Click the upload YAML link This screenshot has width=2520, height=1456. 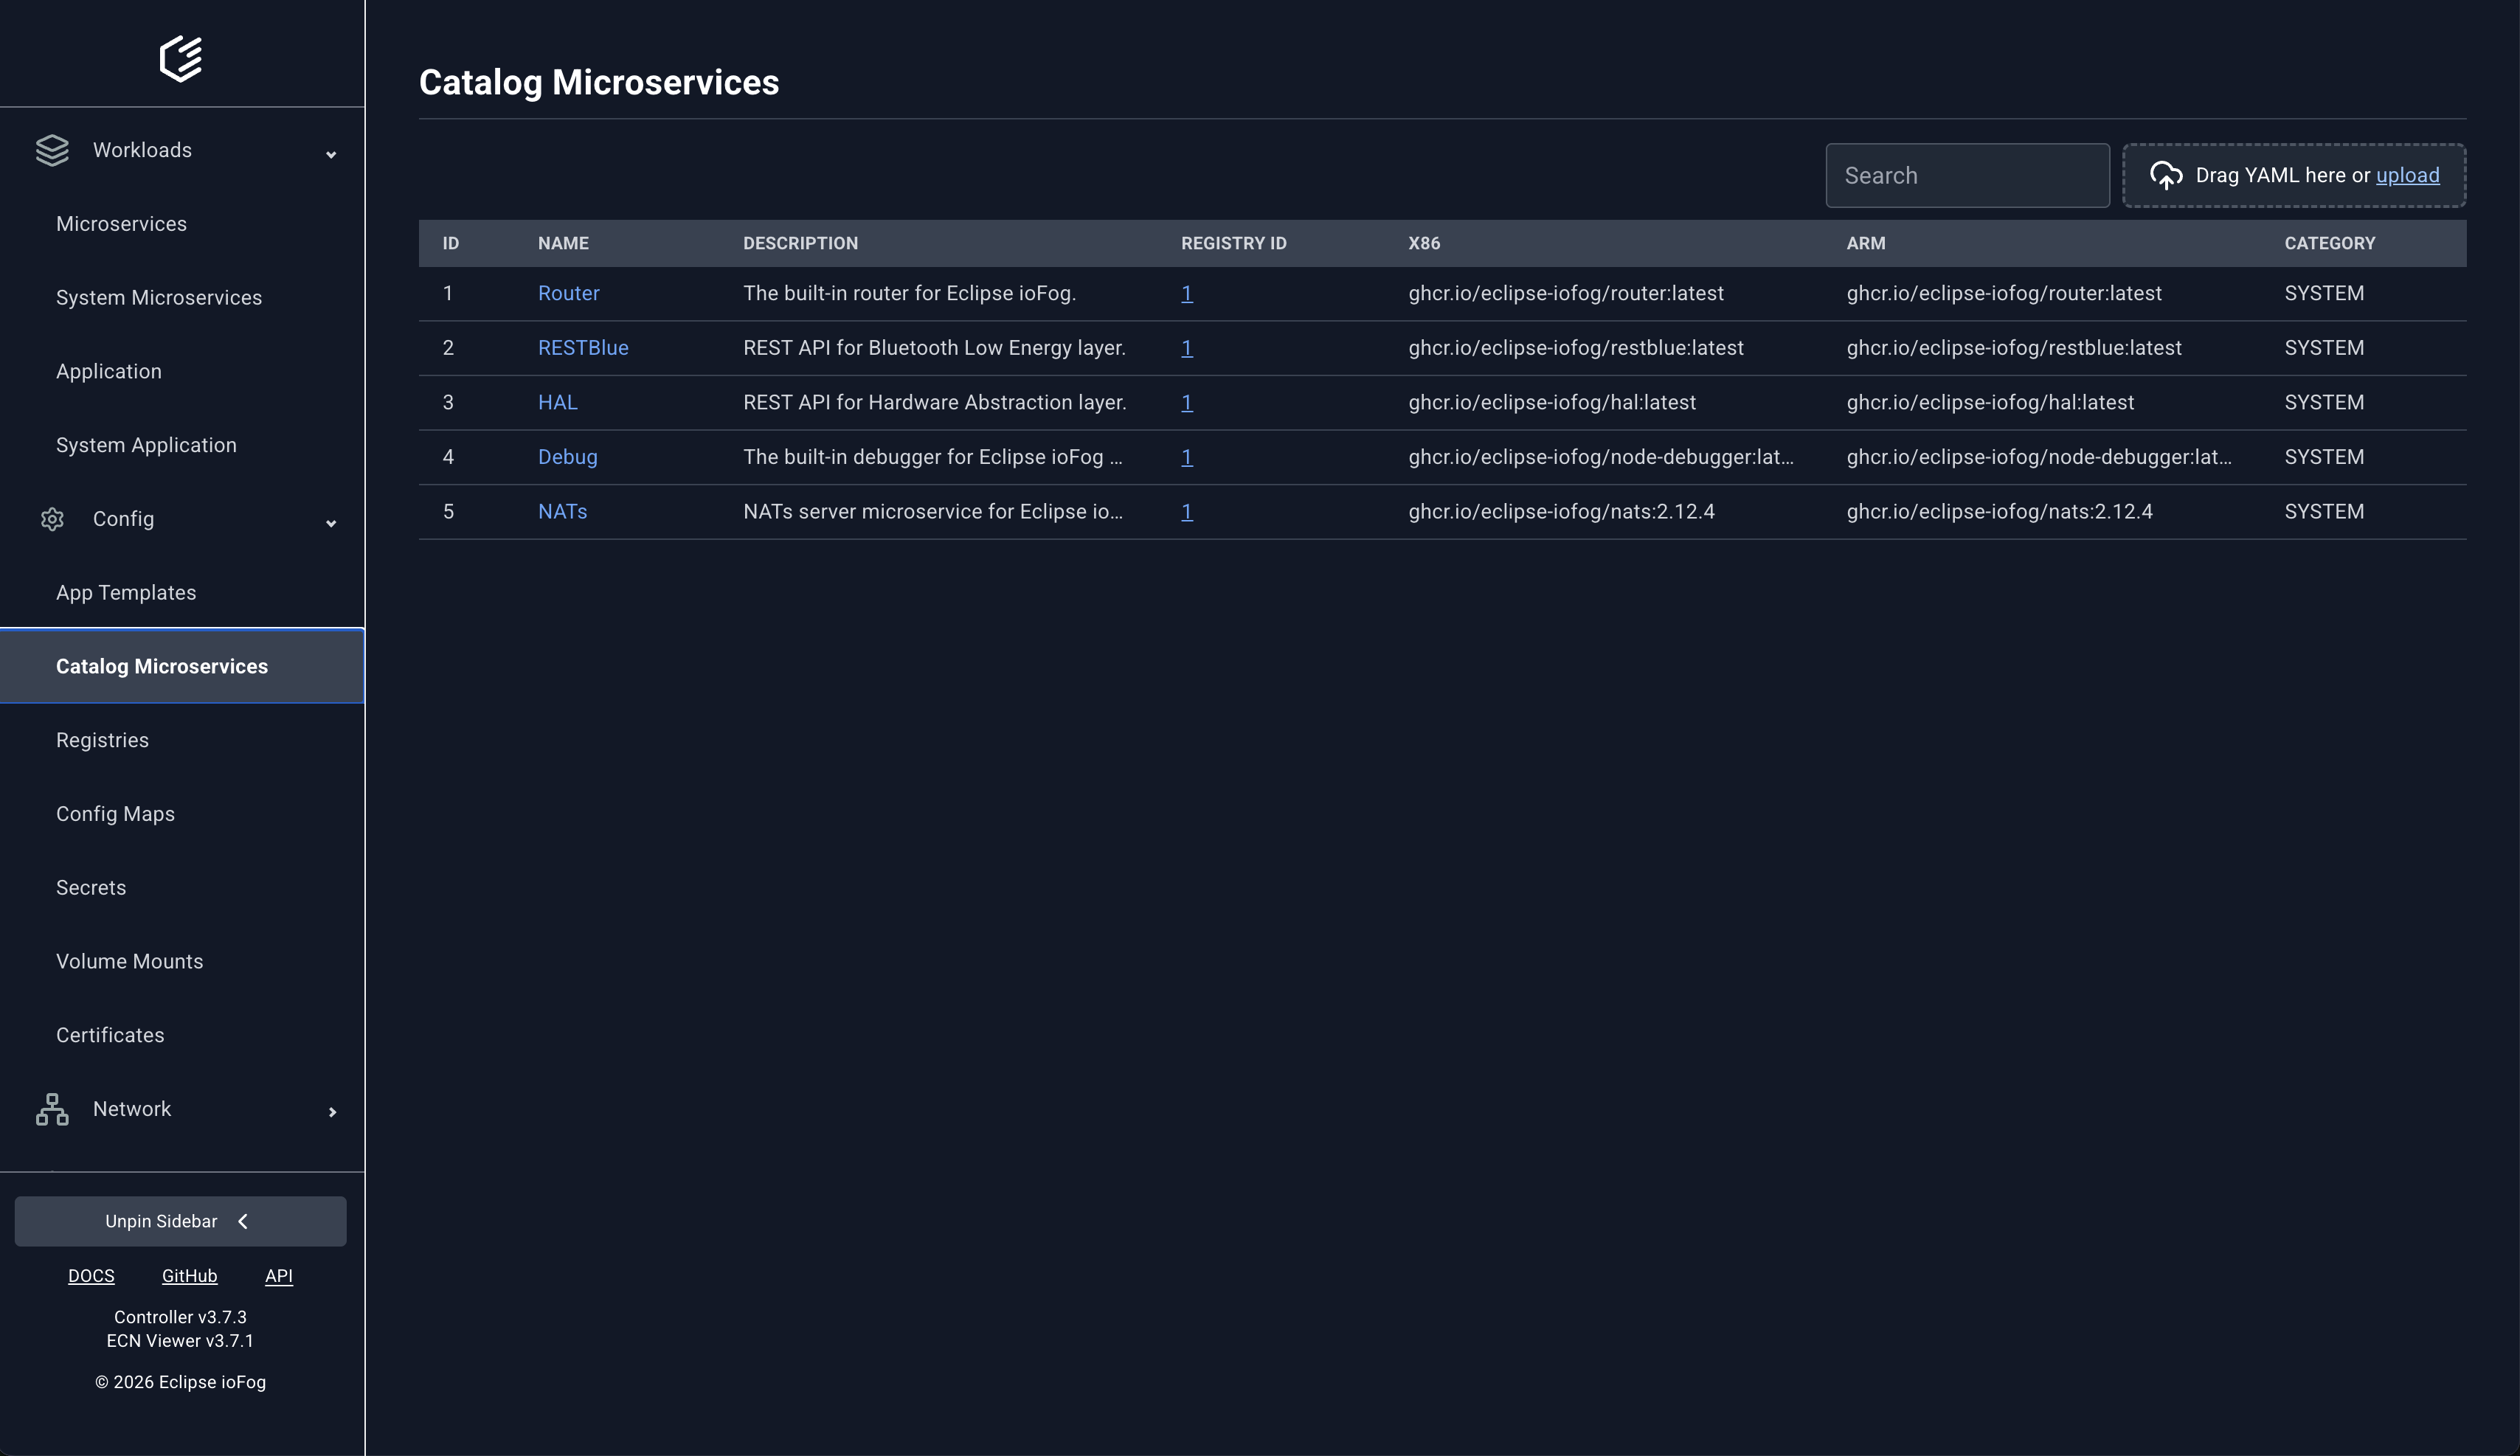coord(2407,175)
